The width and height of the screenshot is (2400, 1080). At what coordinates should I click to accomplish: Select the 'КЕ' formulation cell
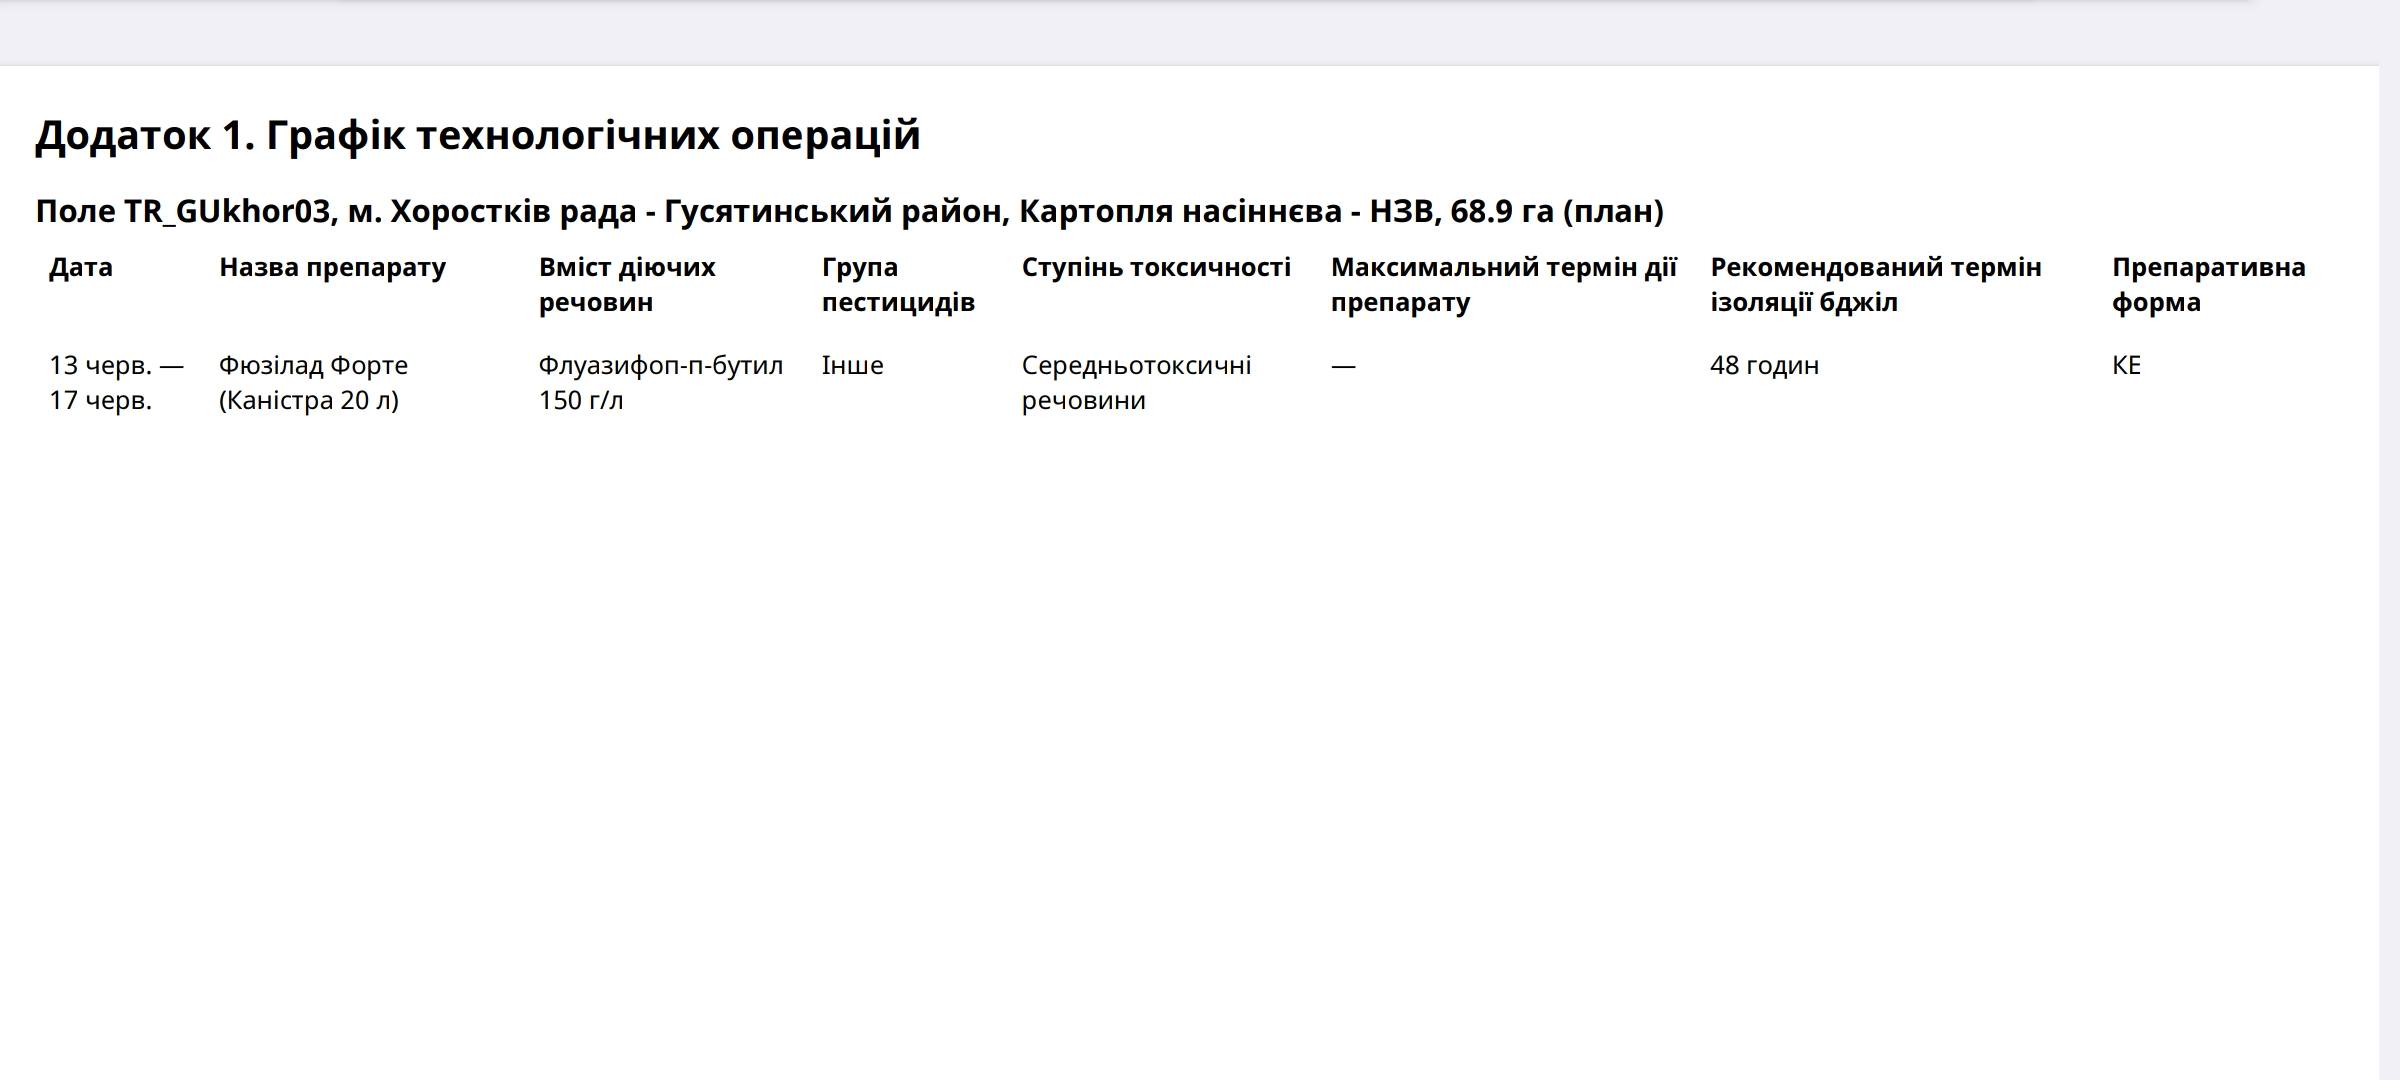coord(2126,365)
